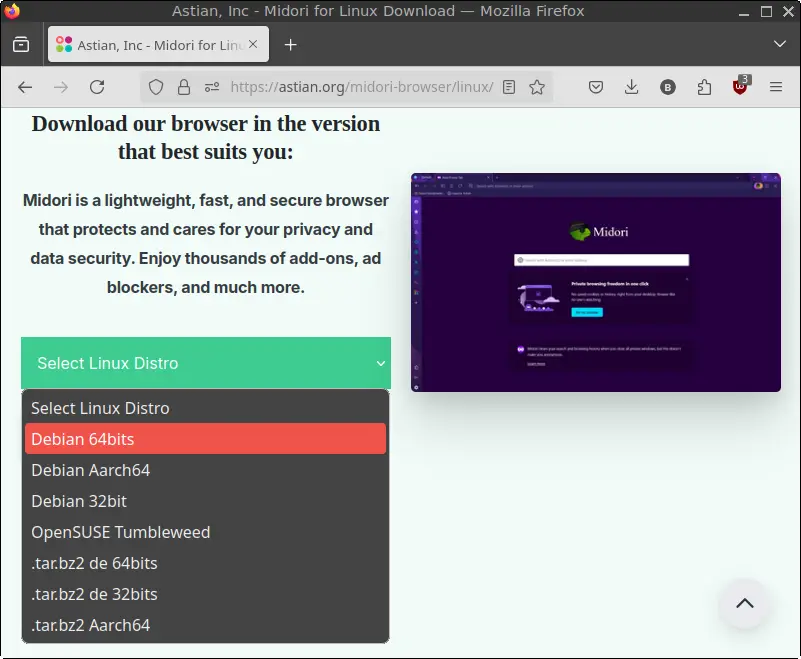
Task: Close the Astian Midori tab
Action: [253, 44]
